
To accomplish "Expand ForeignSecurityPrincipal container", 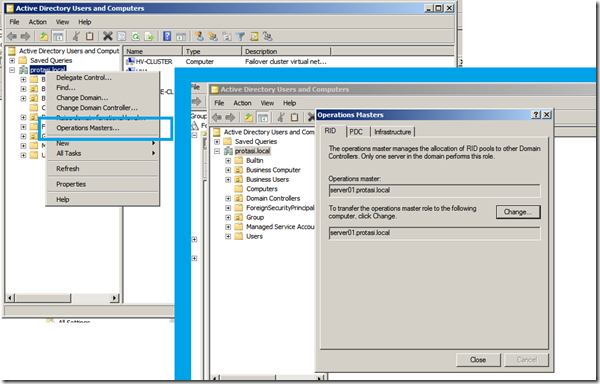I will click(x=228, y=208).
